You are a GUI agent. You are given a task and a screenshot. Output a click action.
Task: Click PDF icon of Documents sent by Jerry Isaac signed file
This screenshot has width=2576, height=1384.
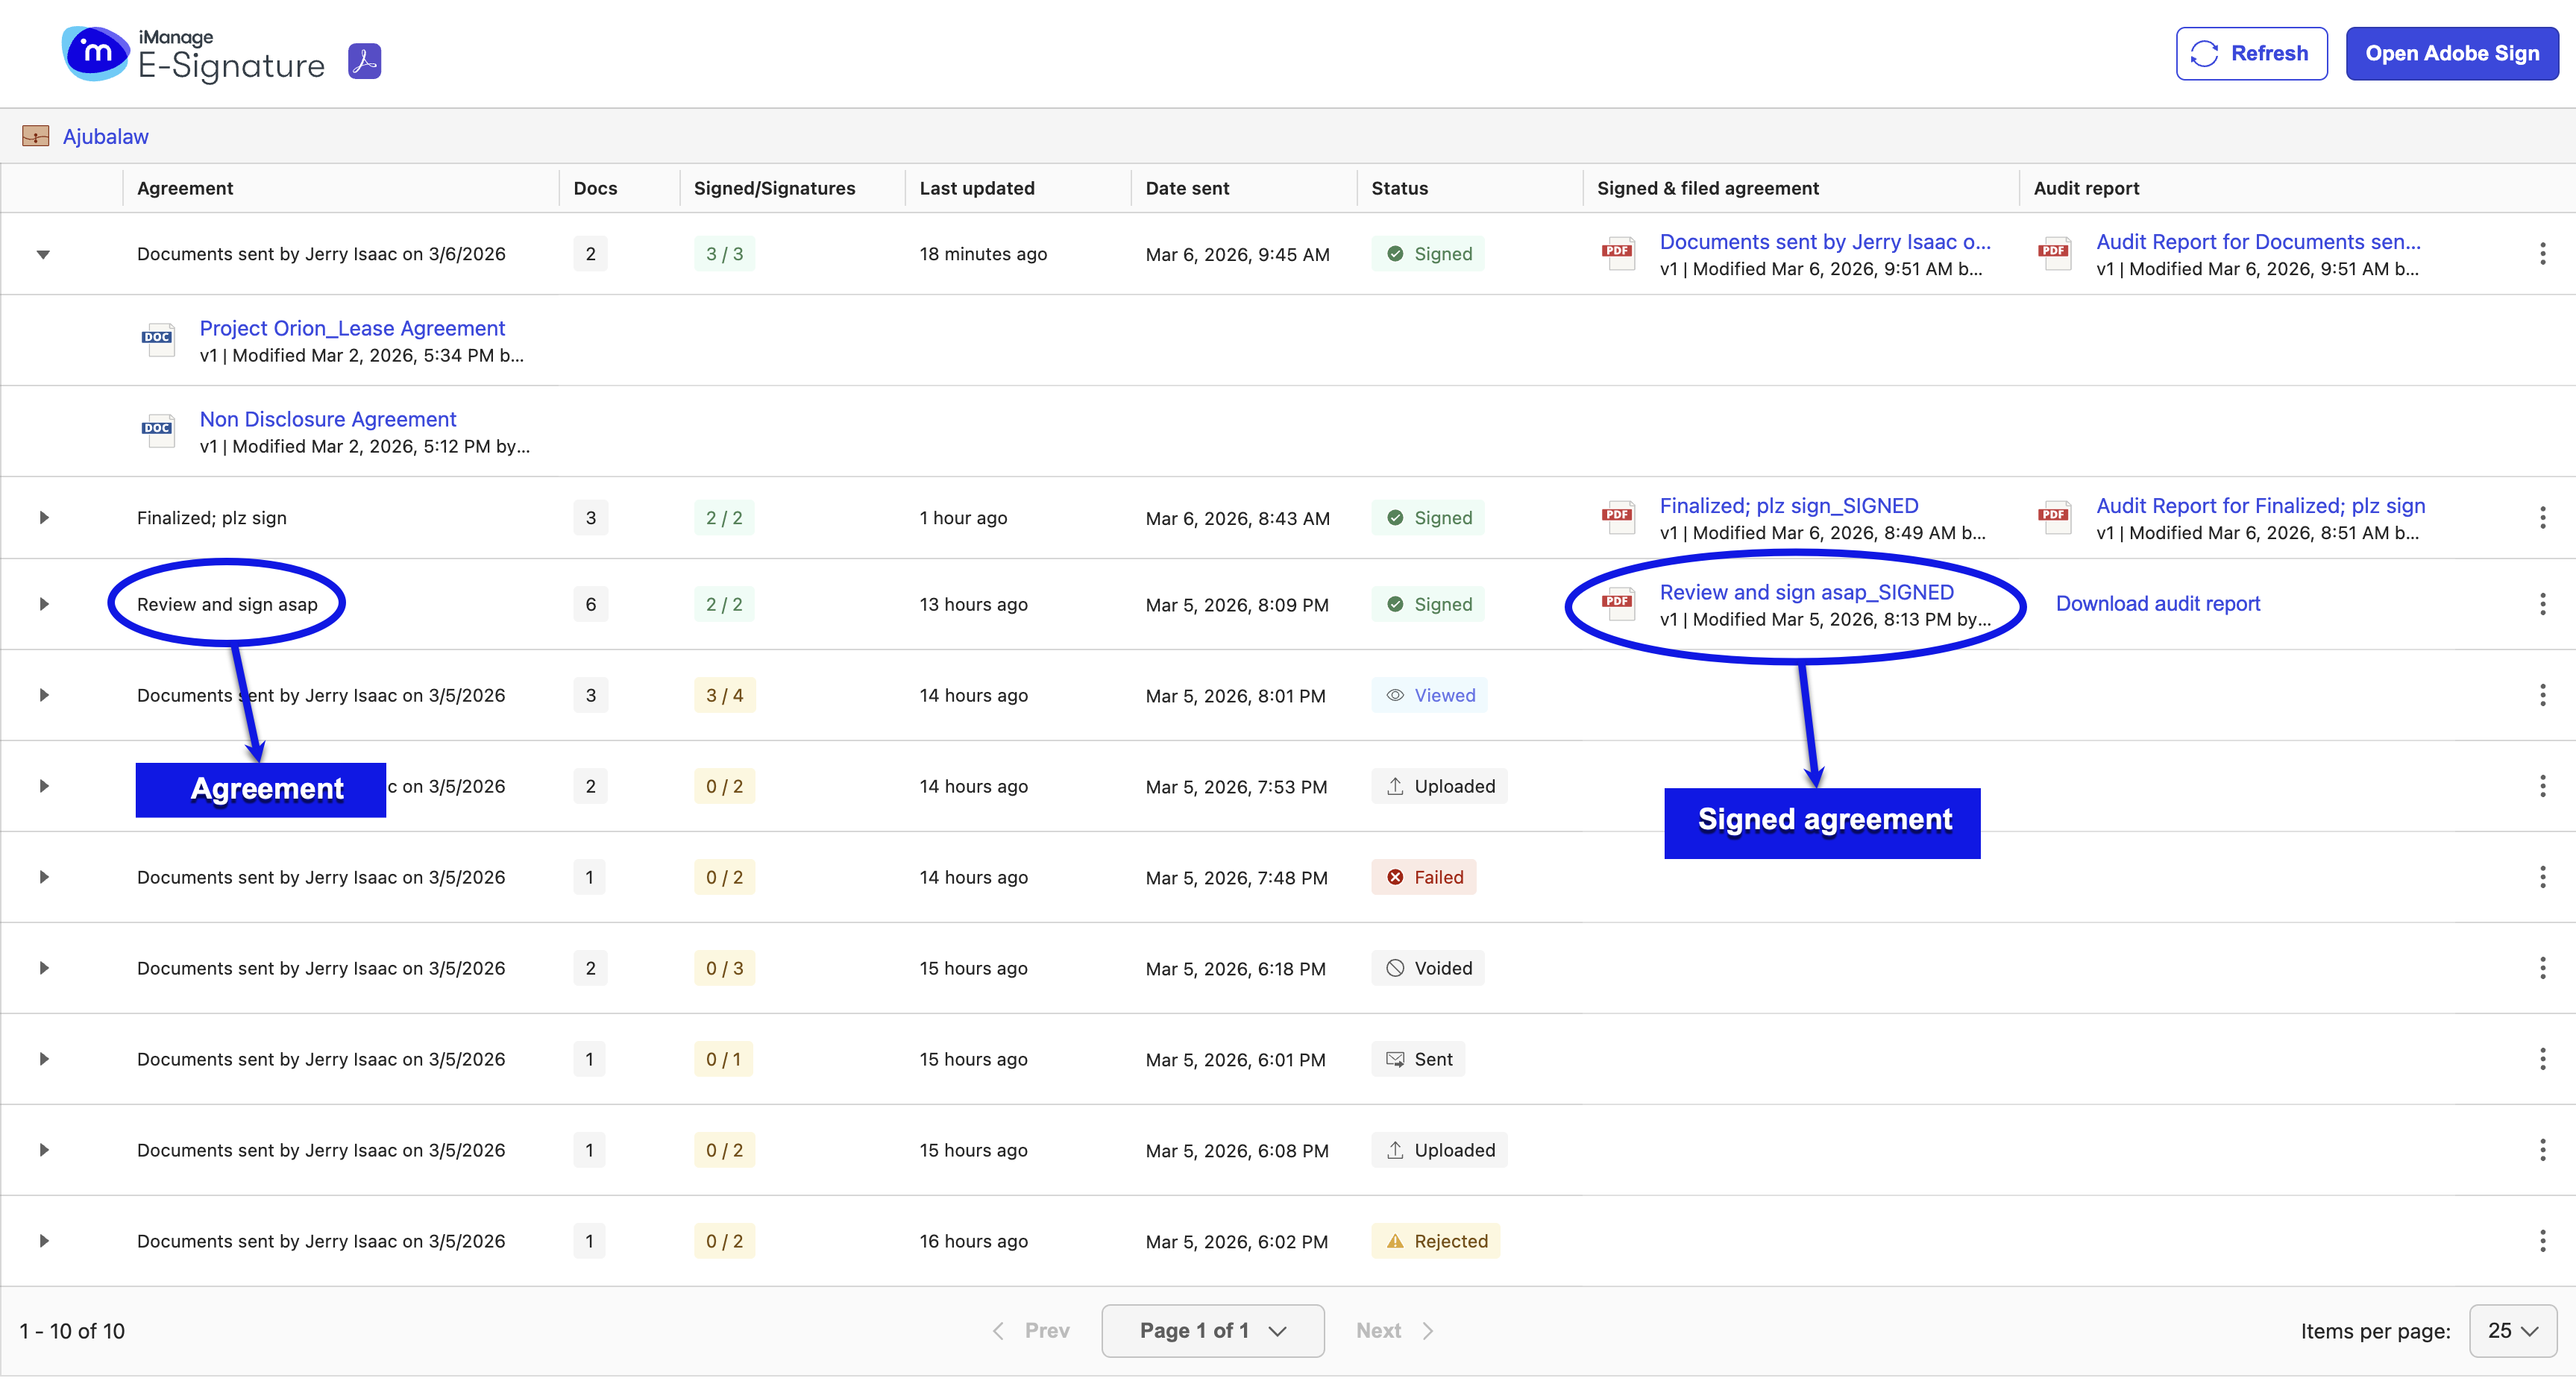(x=1618, y=254)
